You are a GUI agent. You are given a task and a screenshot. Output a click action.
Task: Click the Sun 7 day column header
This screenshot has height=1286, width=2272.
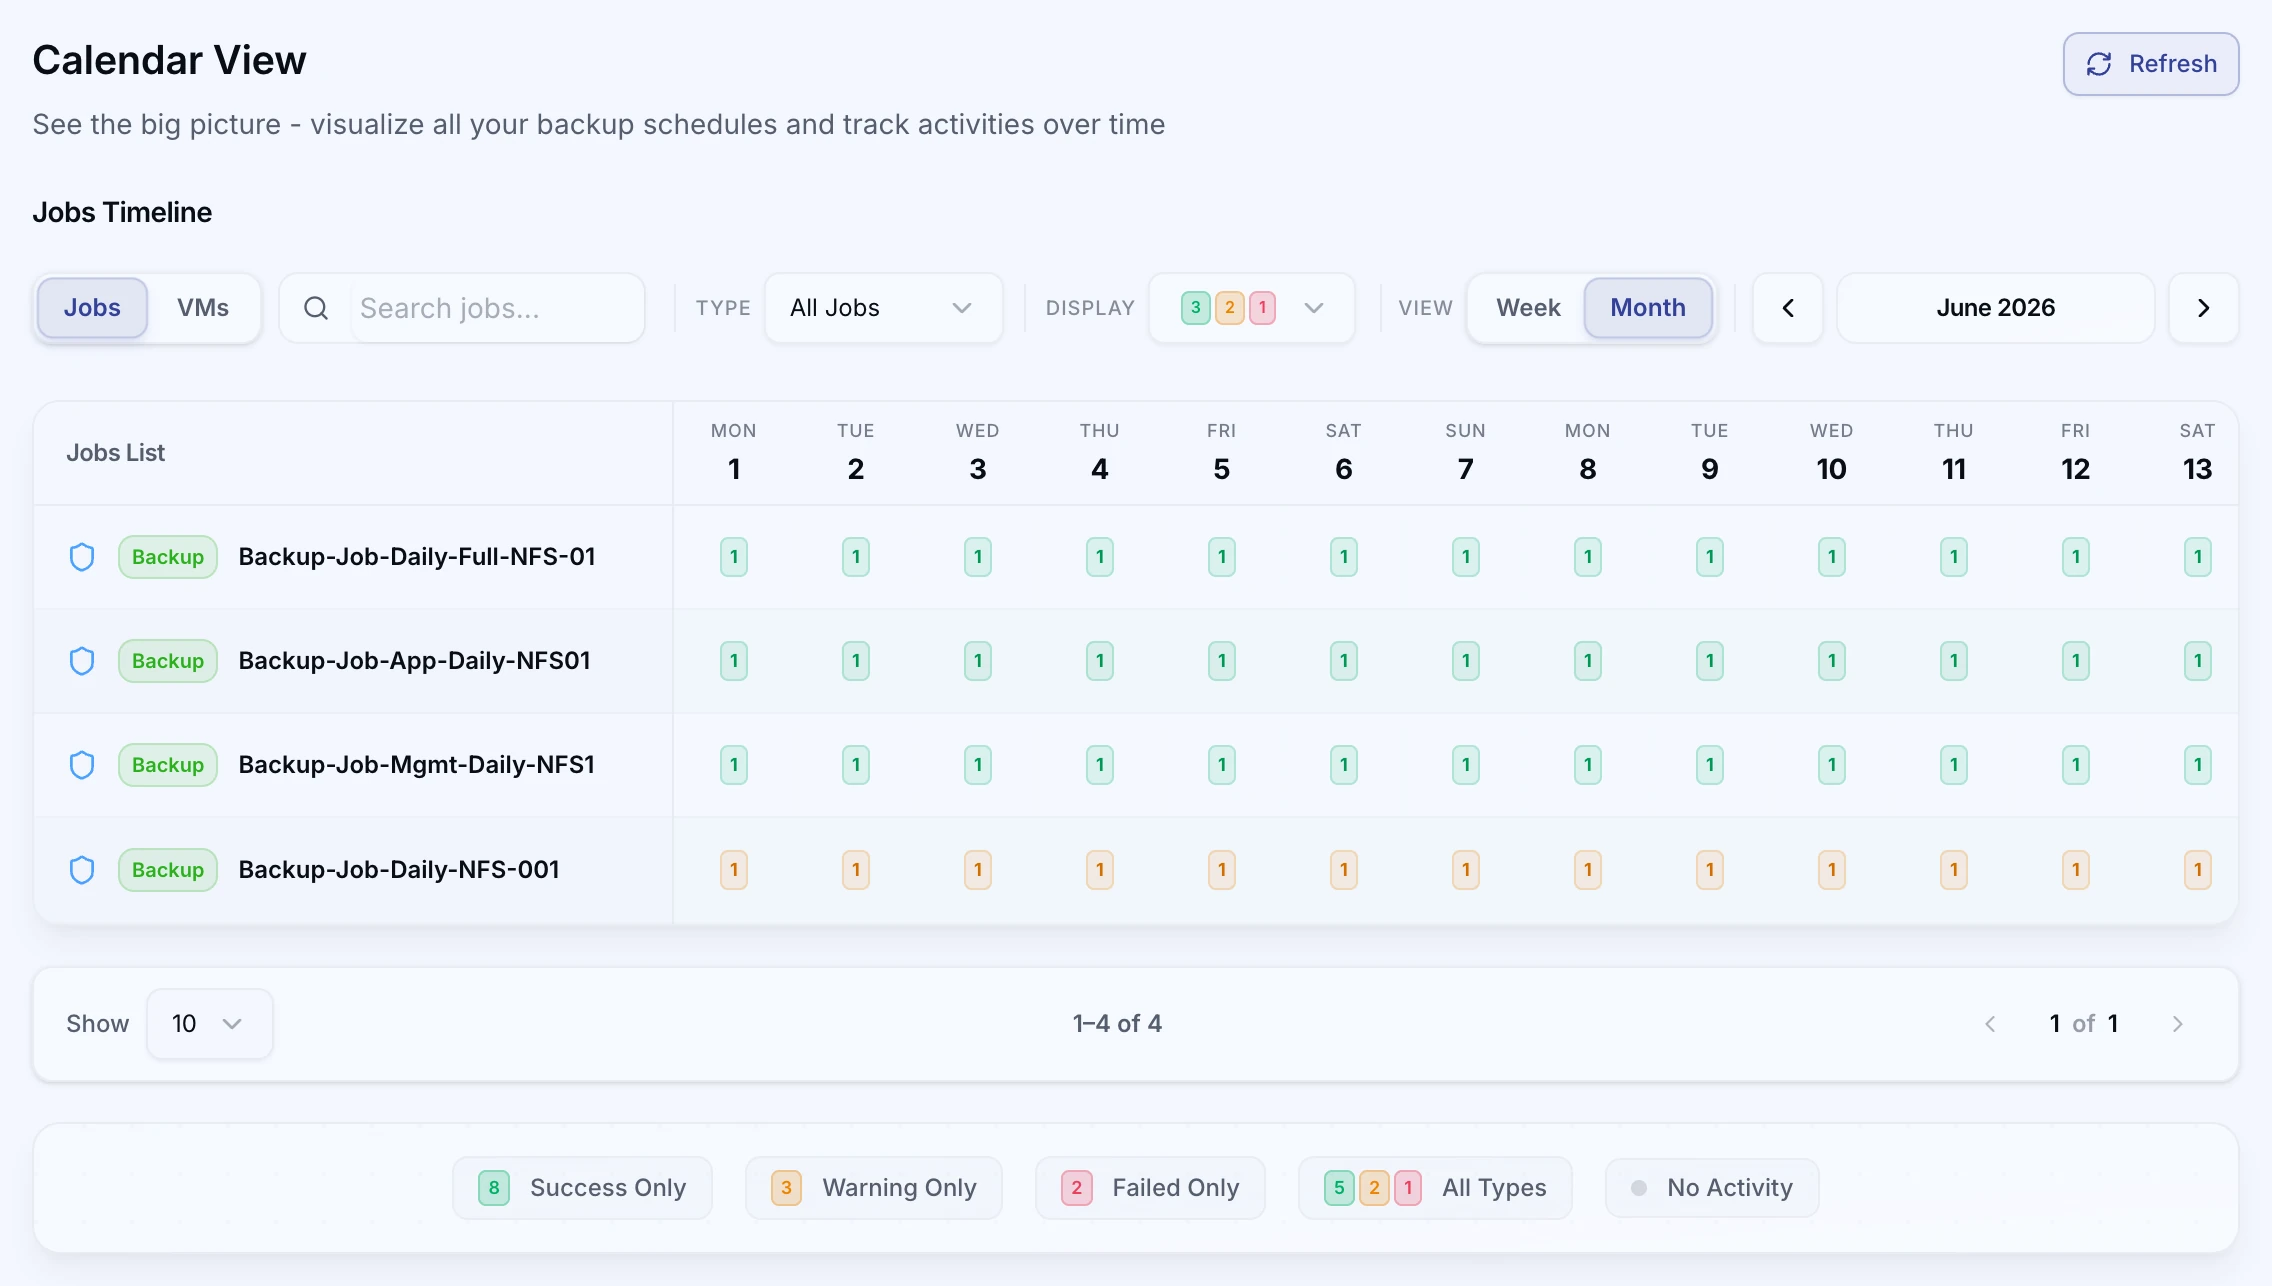1466,453
